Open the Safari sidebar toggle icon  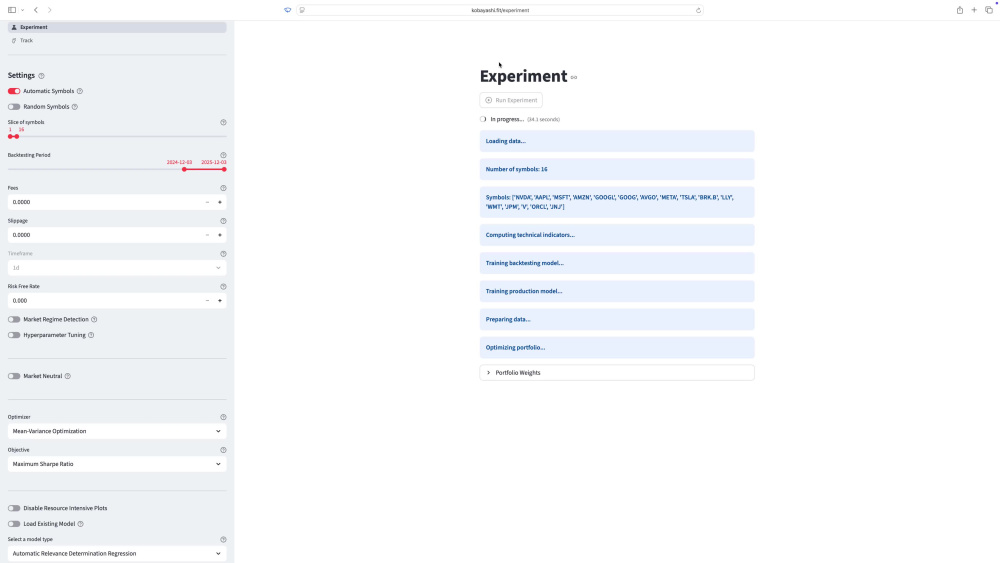[11, 10]
